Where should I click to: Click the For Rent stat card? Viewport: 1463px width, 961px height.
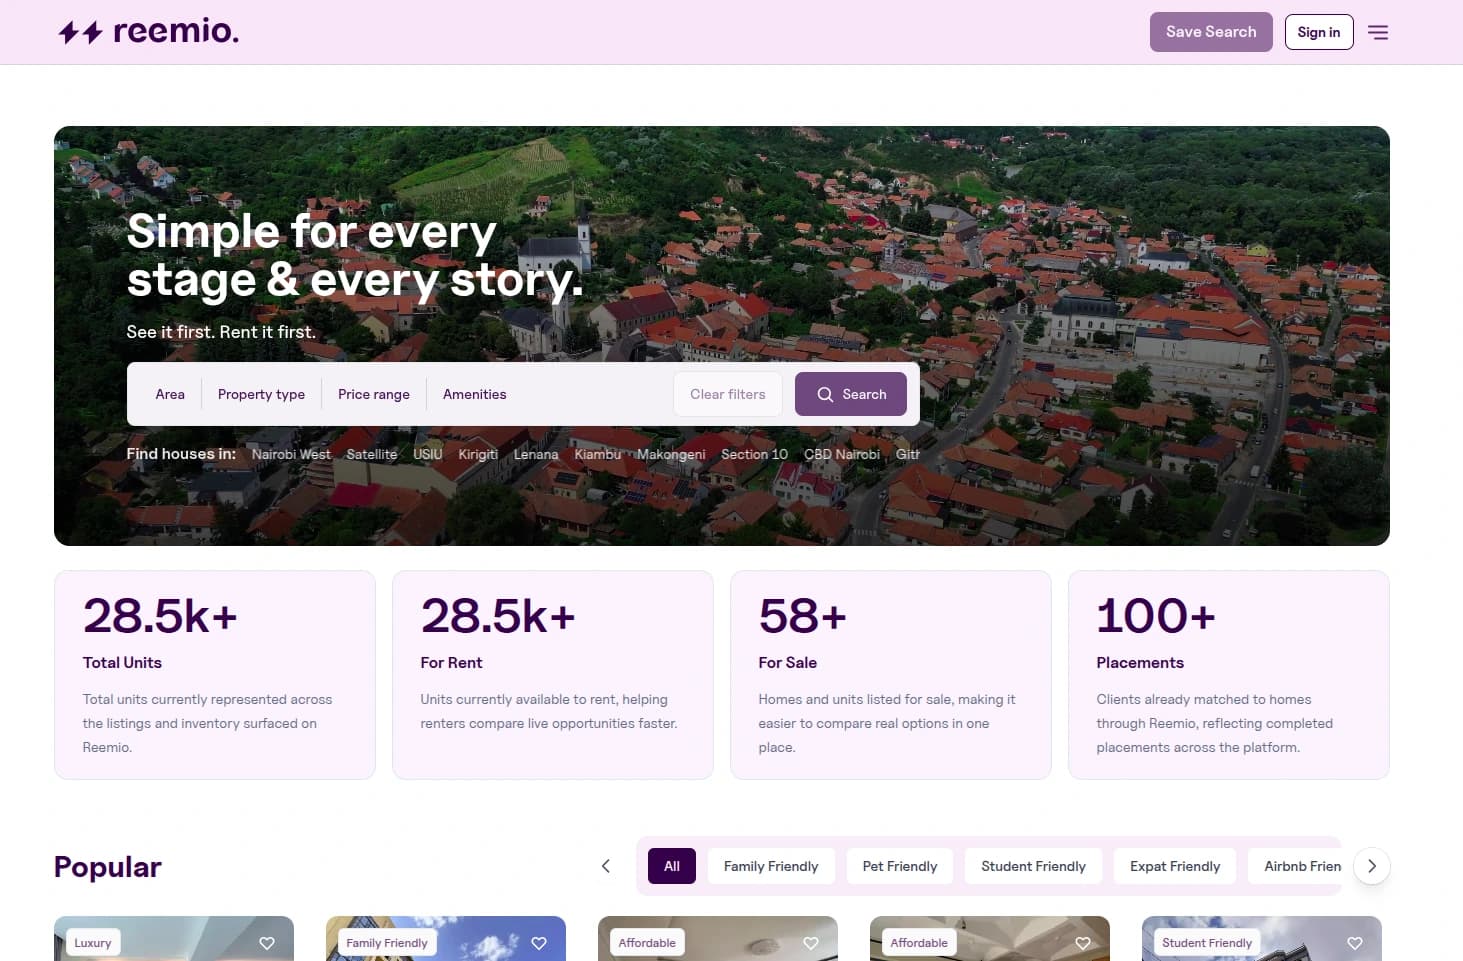(x=553, y=675)
